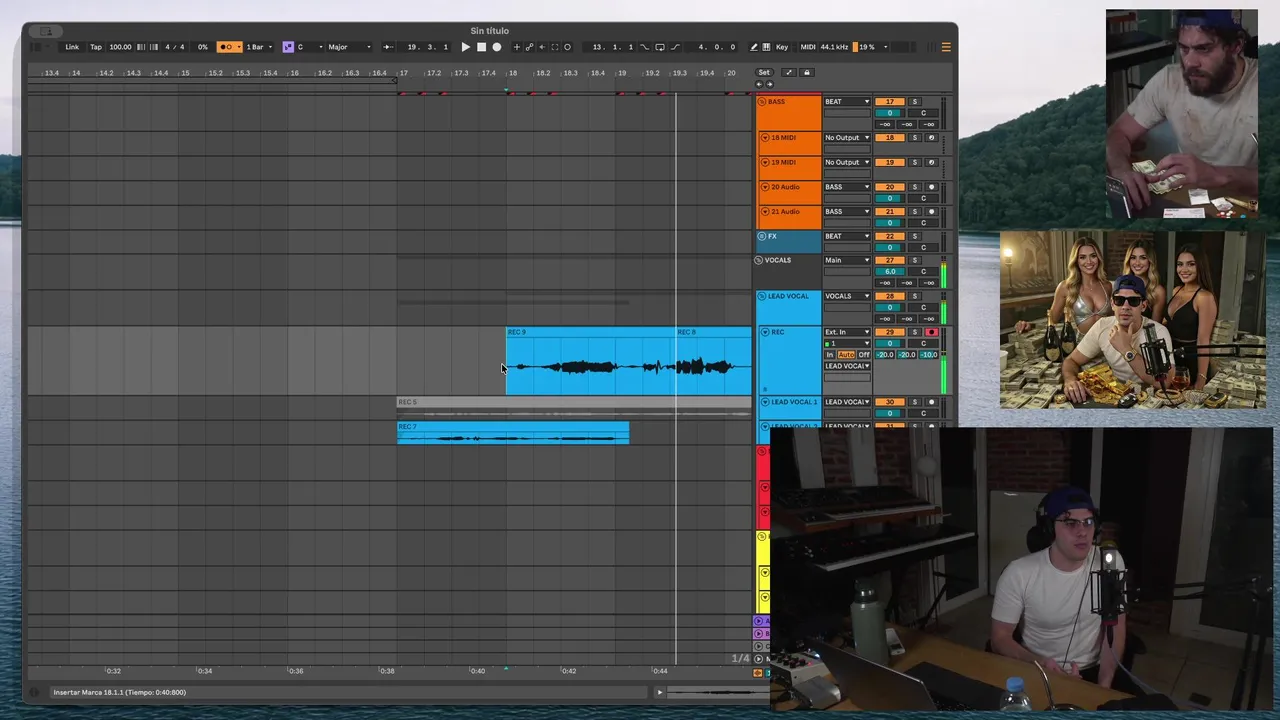The height and width of the screenshot is (720, 1280).
Task: Fold the 20 Audio track
Action: 765,187
